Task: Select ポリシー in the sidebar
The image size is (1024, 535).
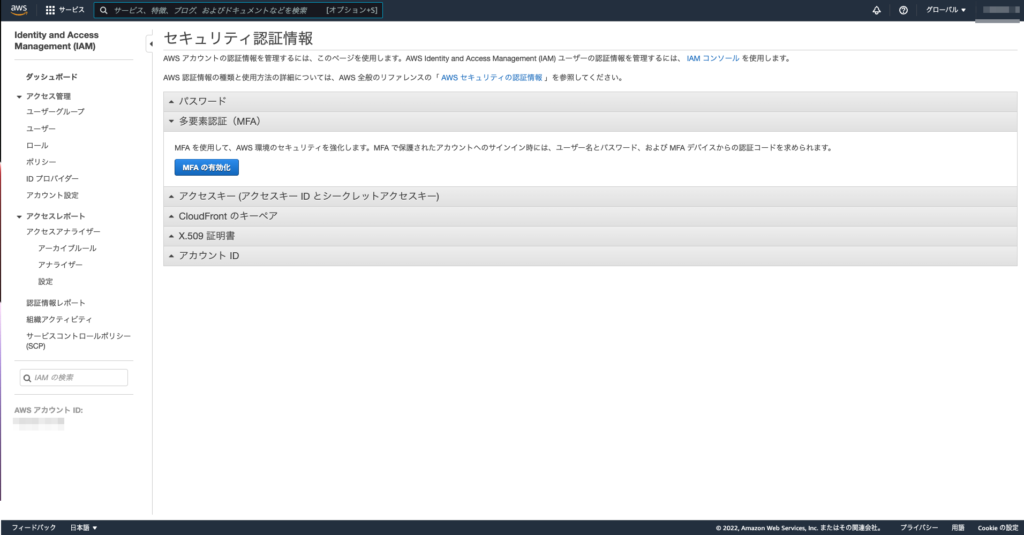Action: point(41,162)
